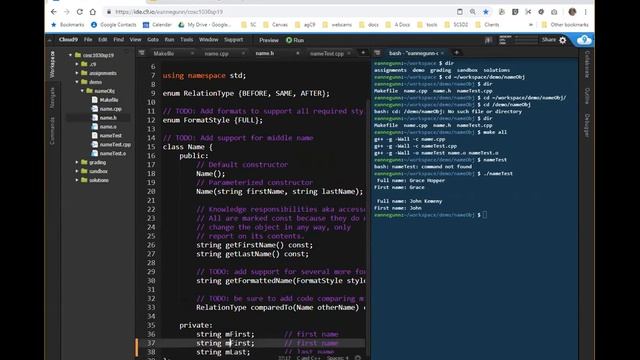
Task: Select nameTest.o in the file tree
Action: point(113,153)
